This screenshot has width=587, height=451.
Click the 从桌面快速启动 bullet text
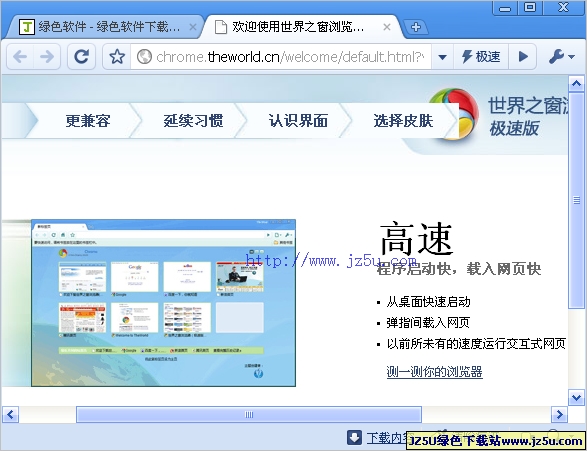point(428,302)
